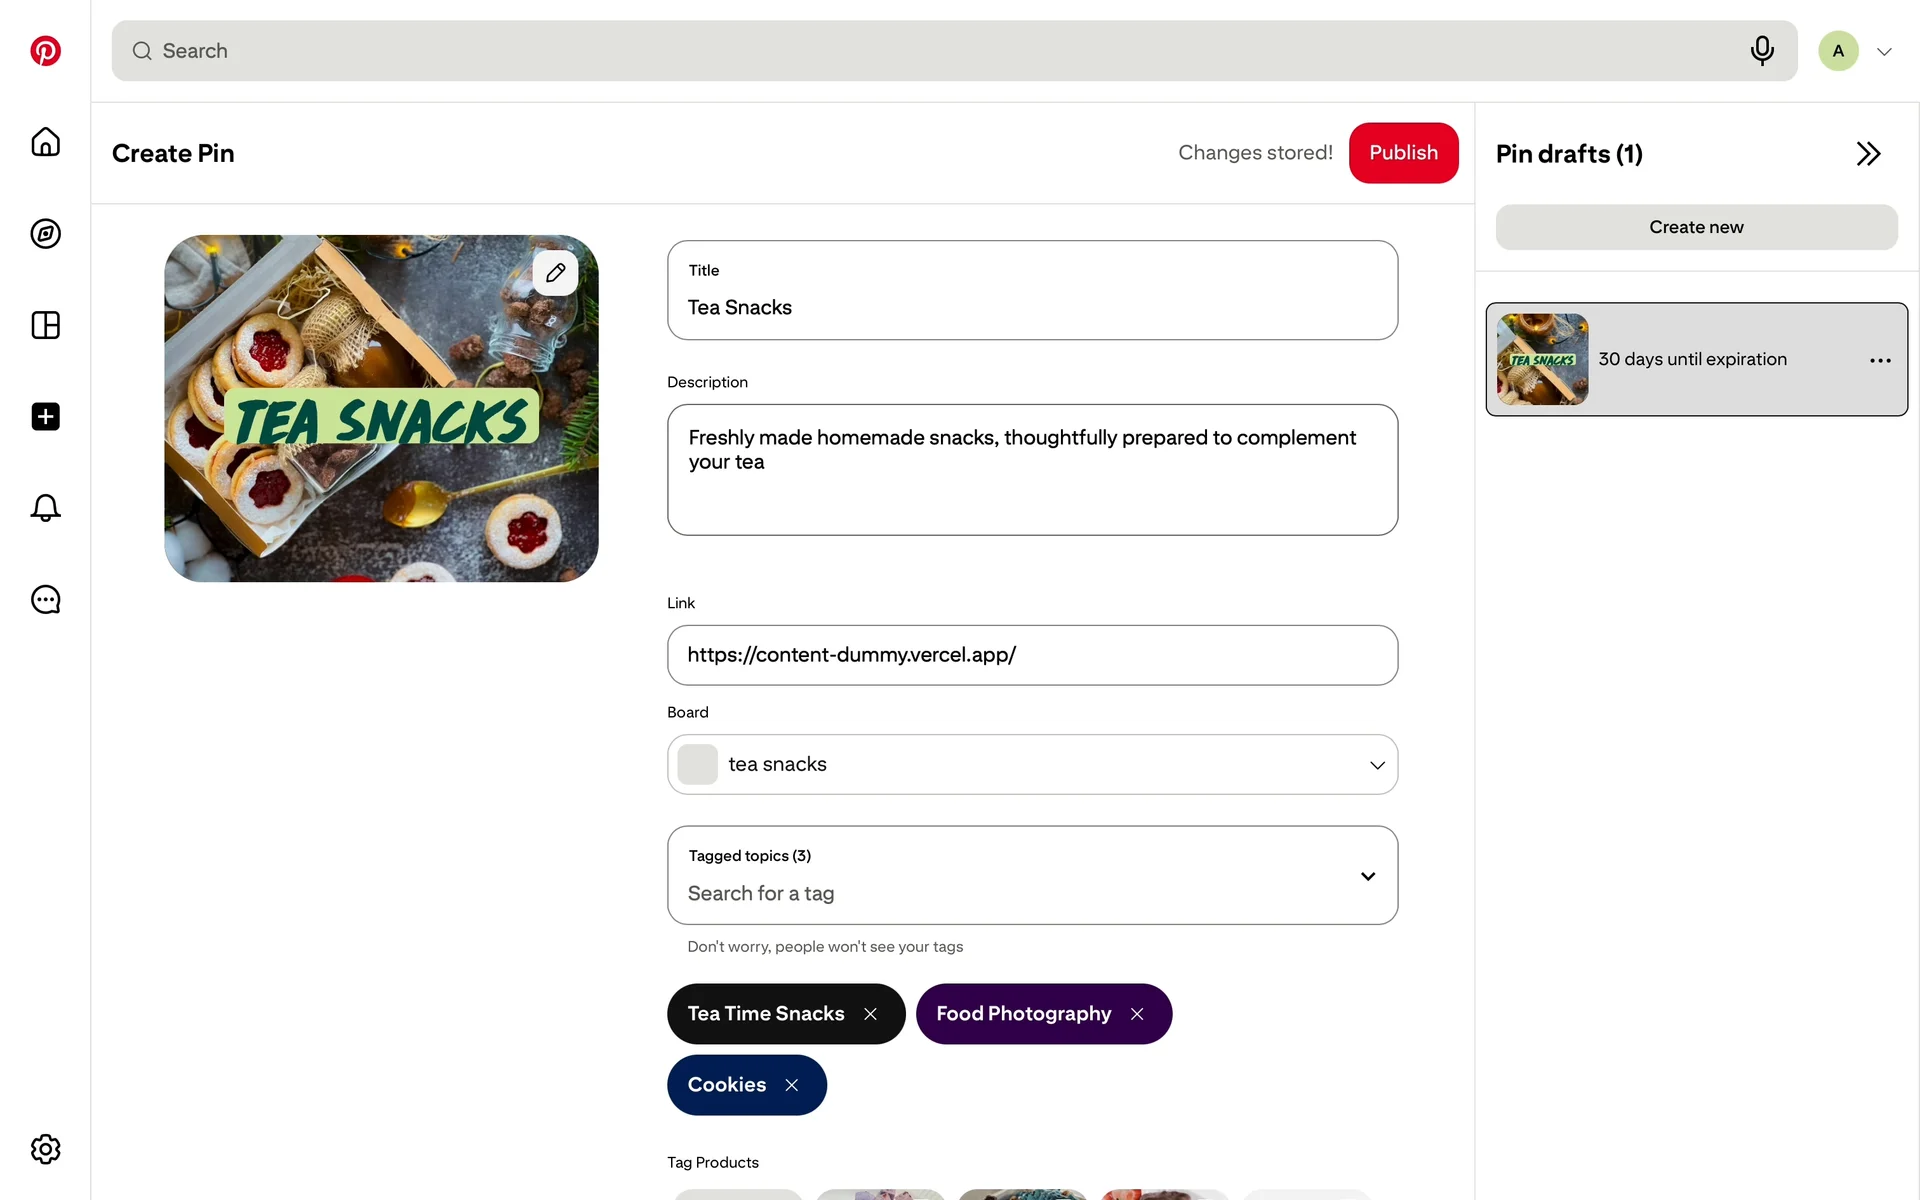
Task: Click the create plus icon in sidebar
Action: (45, 417)
